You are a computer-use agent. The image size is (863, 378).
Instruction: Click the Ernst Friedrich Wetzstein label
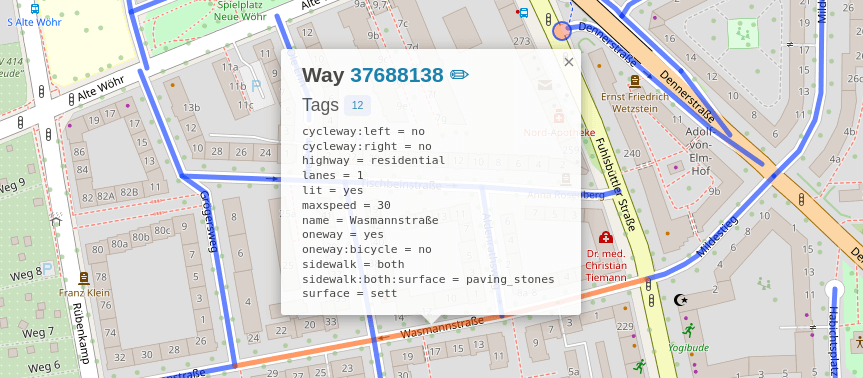coord(635,102)
